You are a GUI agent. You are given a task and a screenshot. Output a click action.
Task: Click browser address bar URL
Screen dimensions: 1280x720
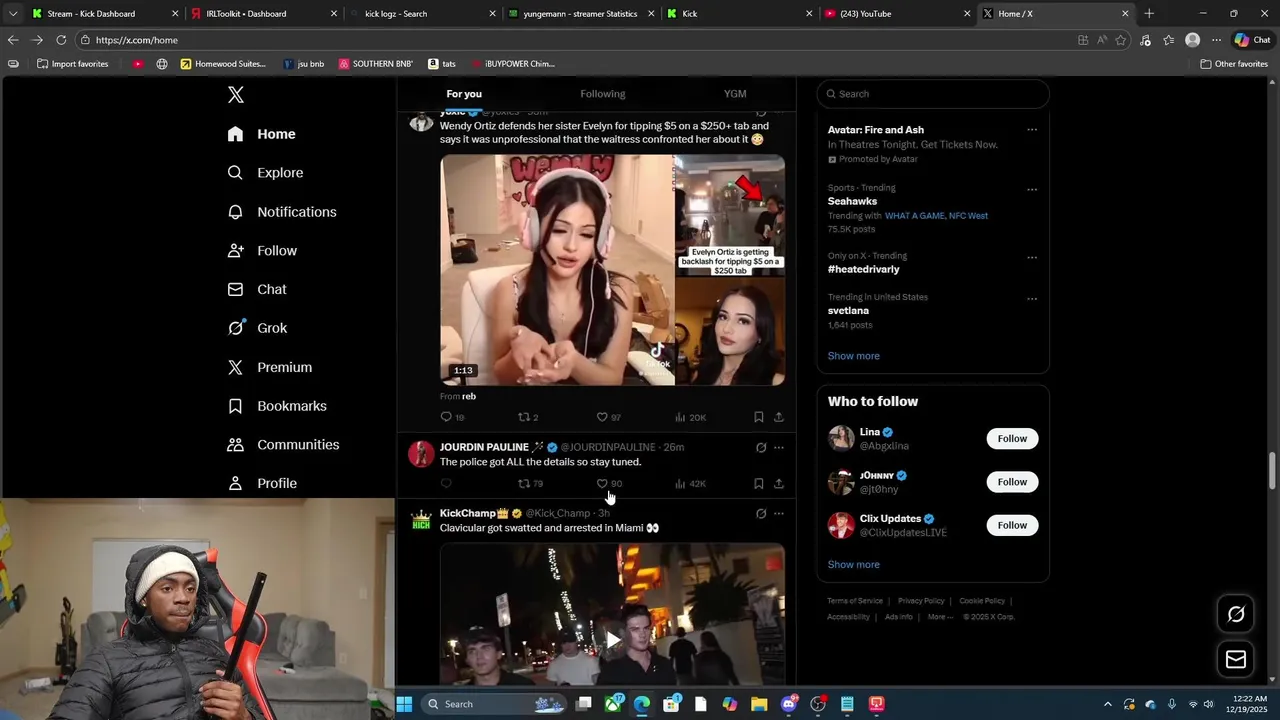coord(137,40)
